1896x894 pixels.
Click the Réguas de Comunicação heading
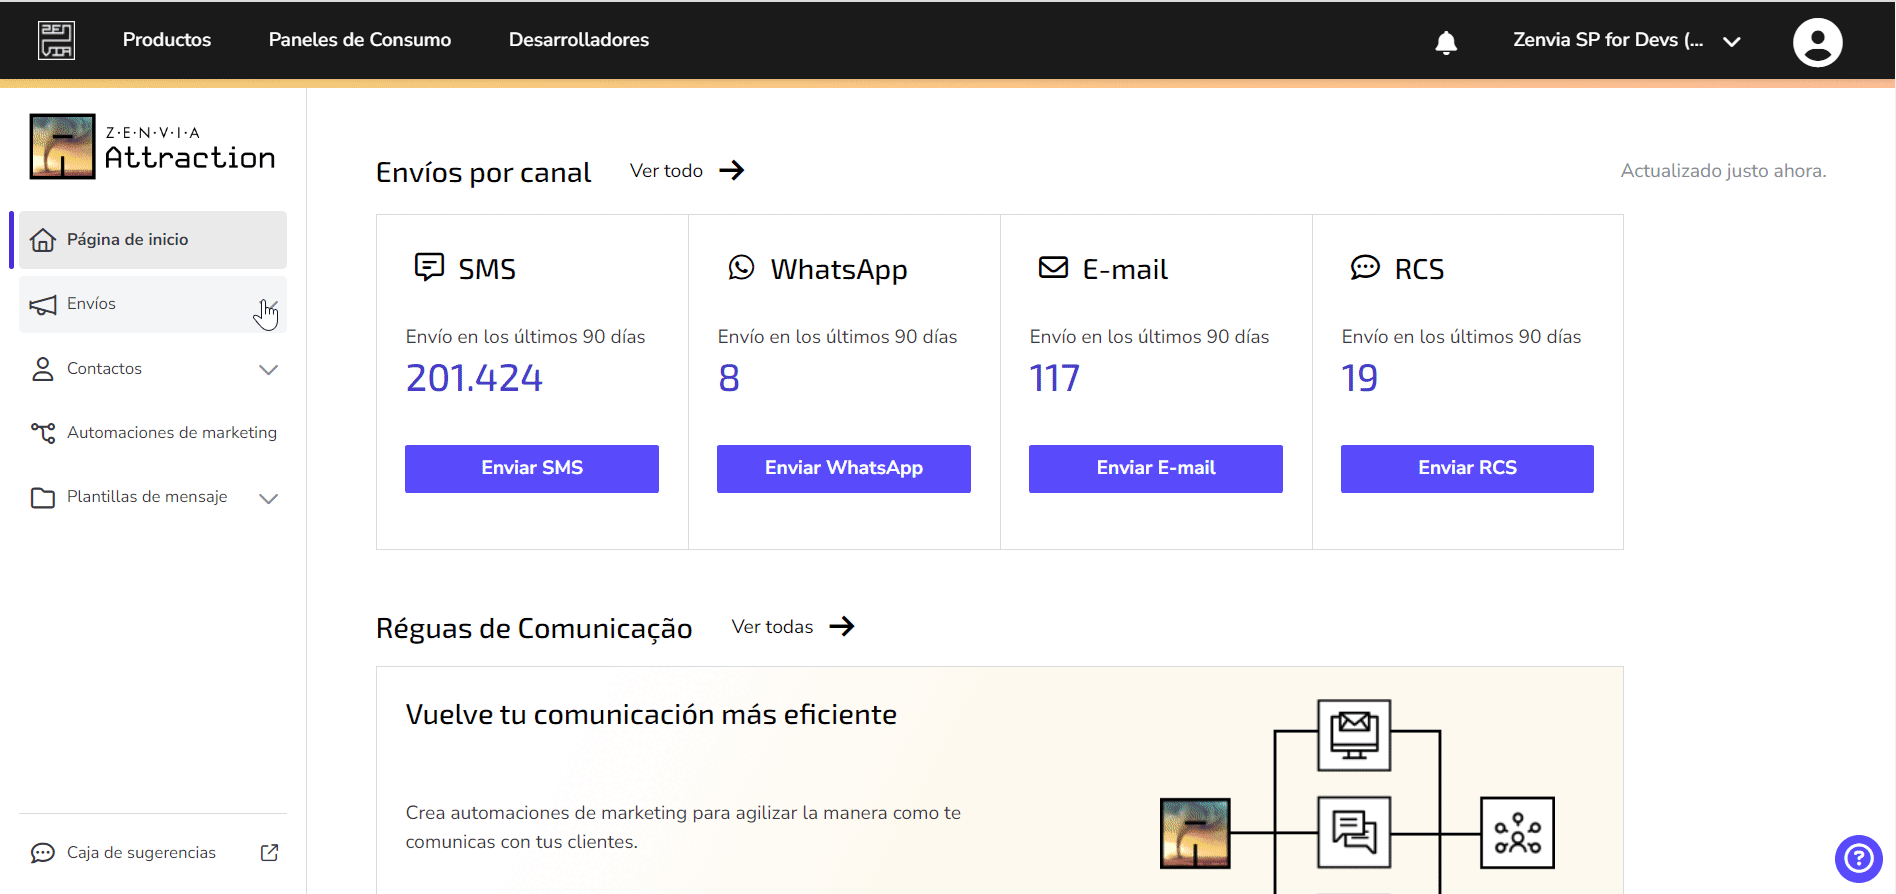point(534,628)
